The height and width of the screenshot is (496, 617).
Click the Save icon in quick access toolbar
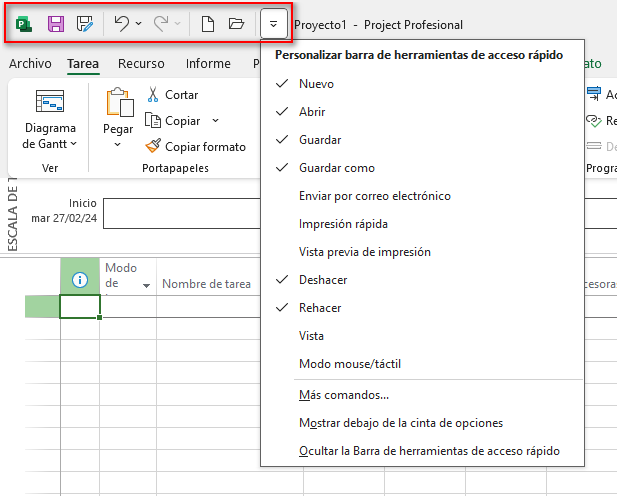(x=56, y=23)
